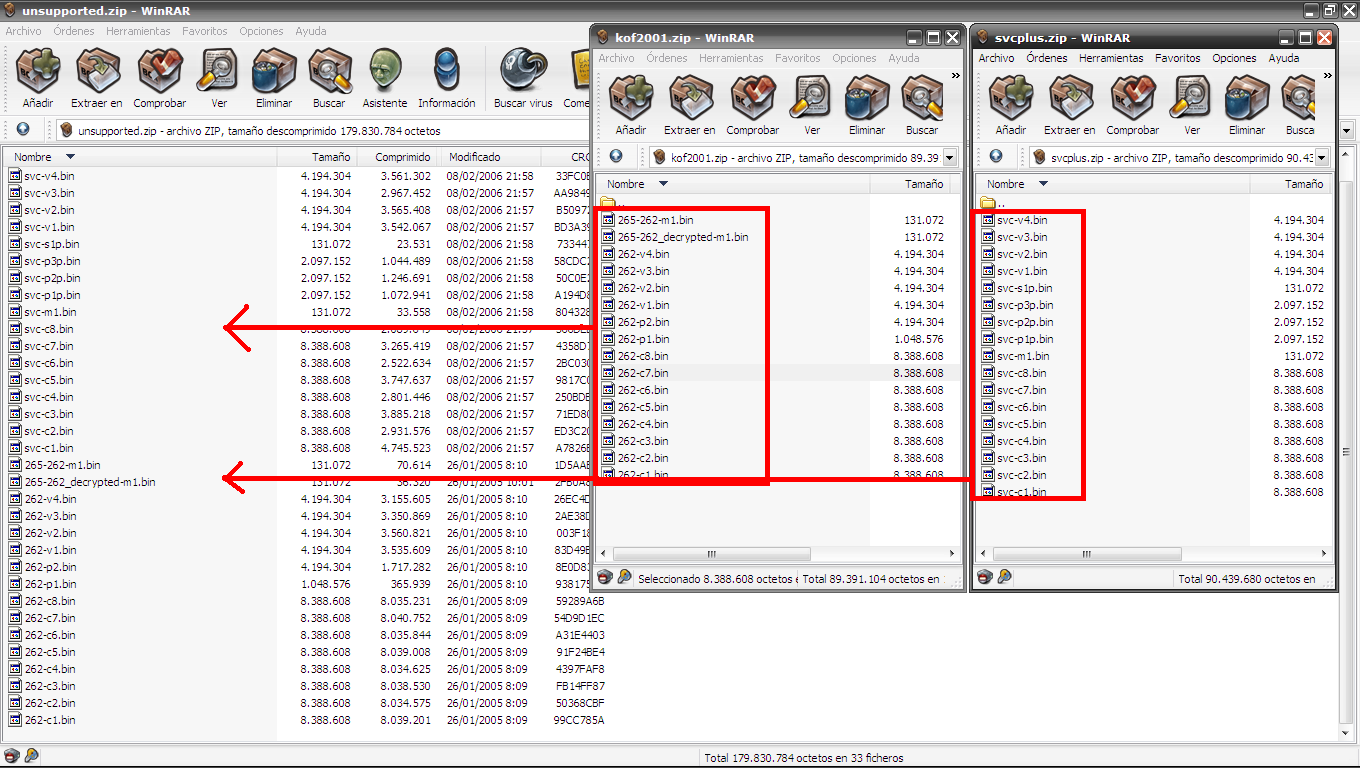
Task: Click Nombre sort arrow in svcplus.zip window
Action: click(x=1043, y=184)
